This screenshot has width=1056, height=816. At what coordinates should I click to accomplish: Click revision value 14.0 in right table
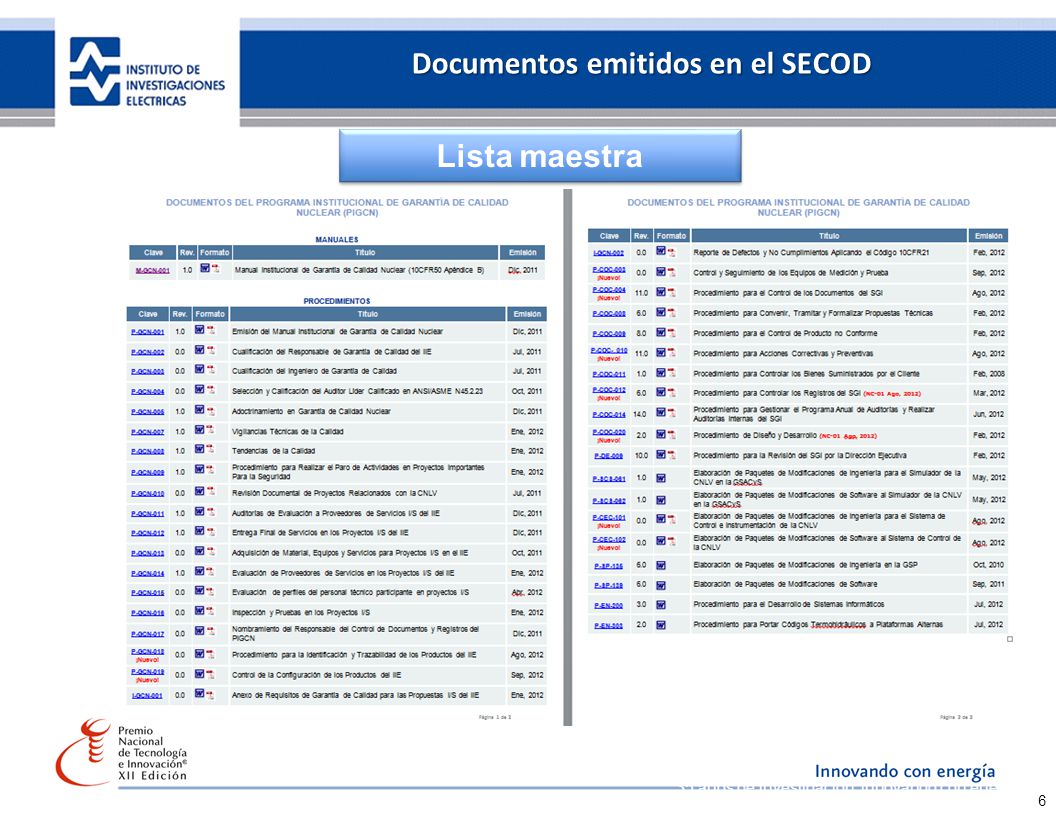640,414
